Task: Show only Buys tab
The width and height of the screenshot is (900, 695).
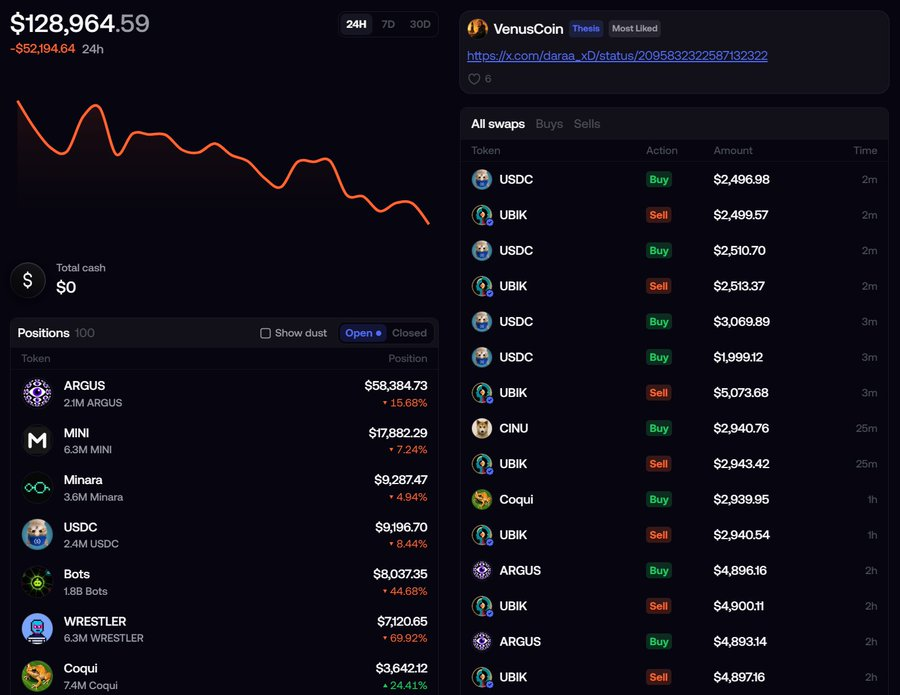Action: 549,124
